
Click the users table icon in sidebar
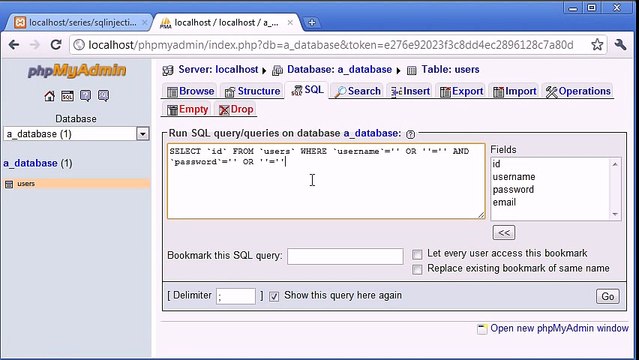click(x=9, y=184)
